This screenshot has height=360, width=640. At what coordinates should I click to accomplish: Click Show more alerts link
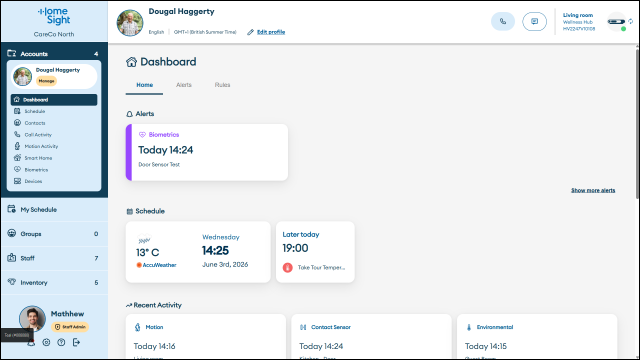pyautogui.click(x=593, y=190)
